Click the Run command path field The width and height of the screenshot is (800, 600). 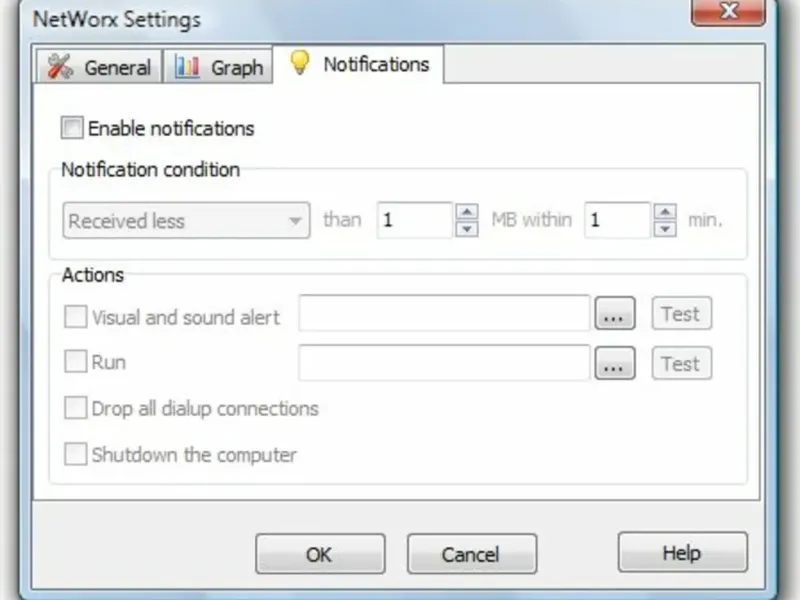[x=444, y=363]
